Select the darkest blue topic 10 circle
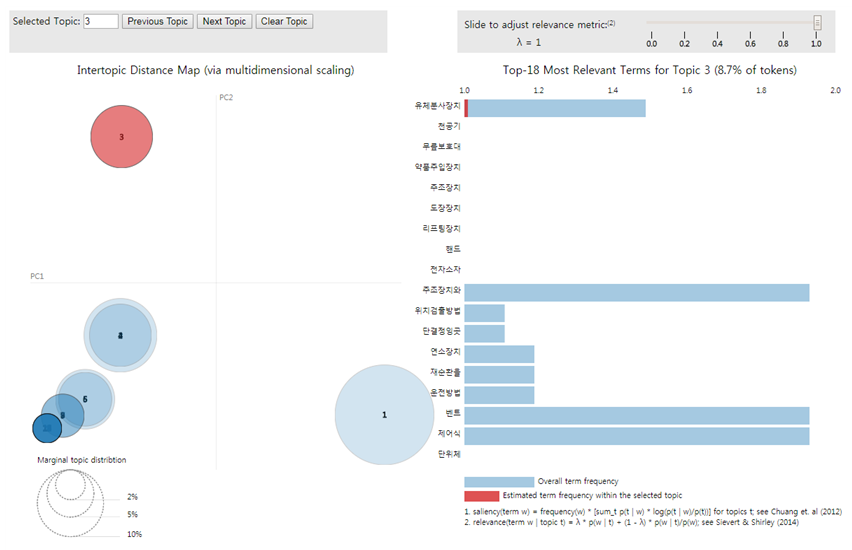Screen dimensions: 852x550 47,428
